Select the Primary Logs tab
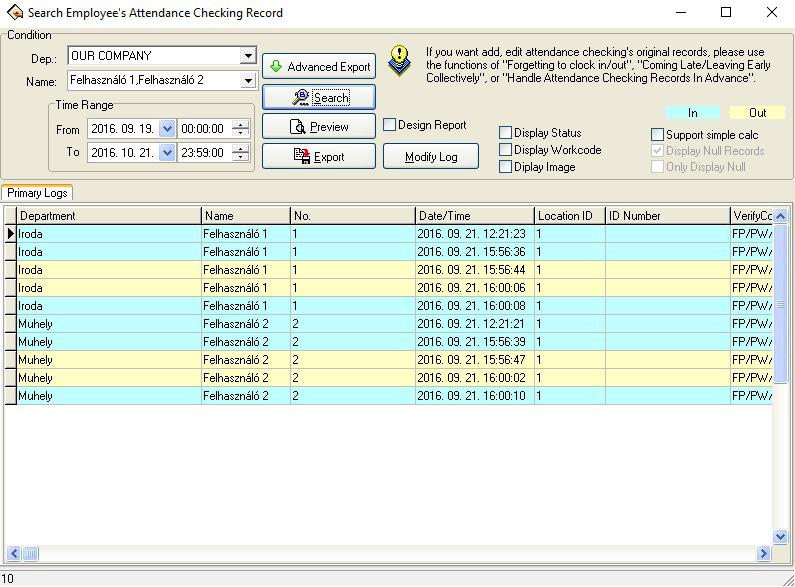Image resolution: width=795 pixels, height=587 pixels. 37,193
